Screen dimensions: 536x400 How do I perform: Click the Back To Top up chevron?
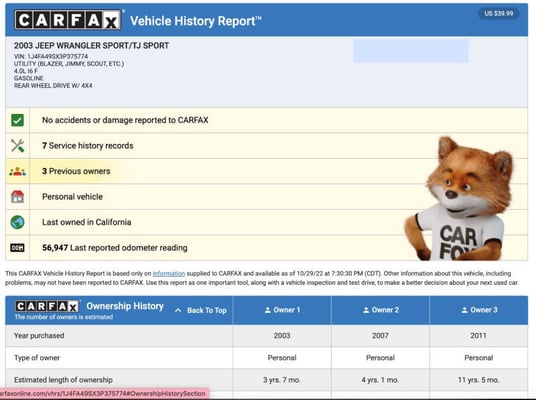[178, 310]
